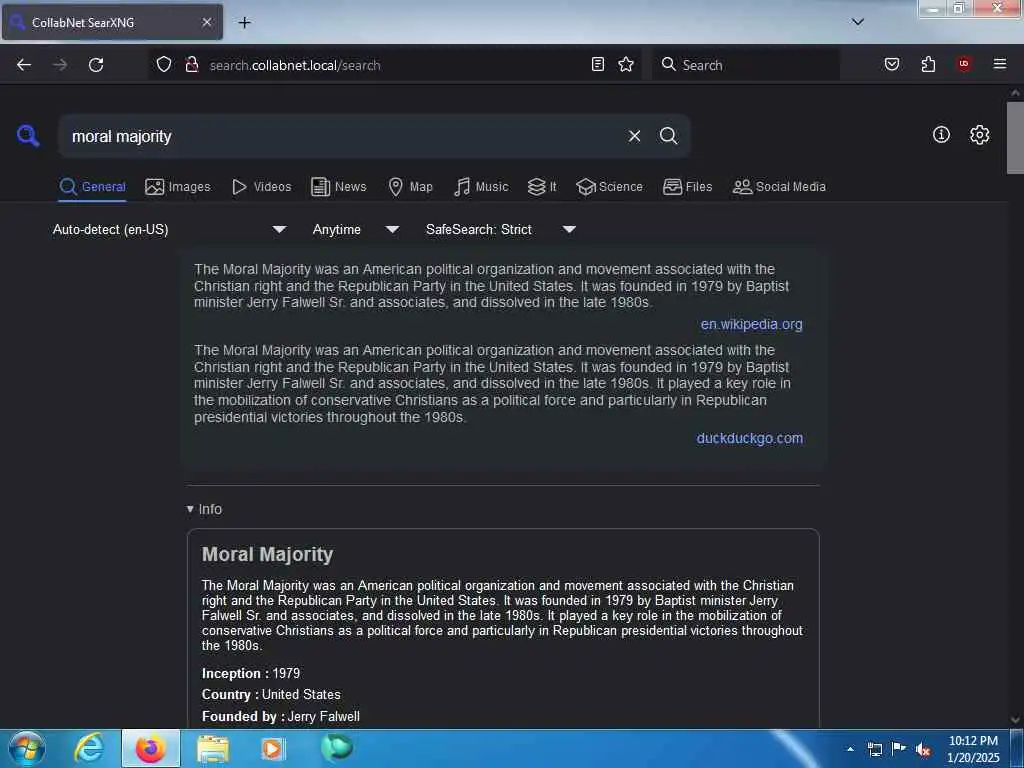The width and height of the screenshot is (1024, 768).
Task: Select the General search tab
Action: tap(92, 187)
